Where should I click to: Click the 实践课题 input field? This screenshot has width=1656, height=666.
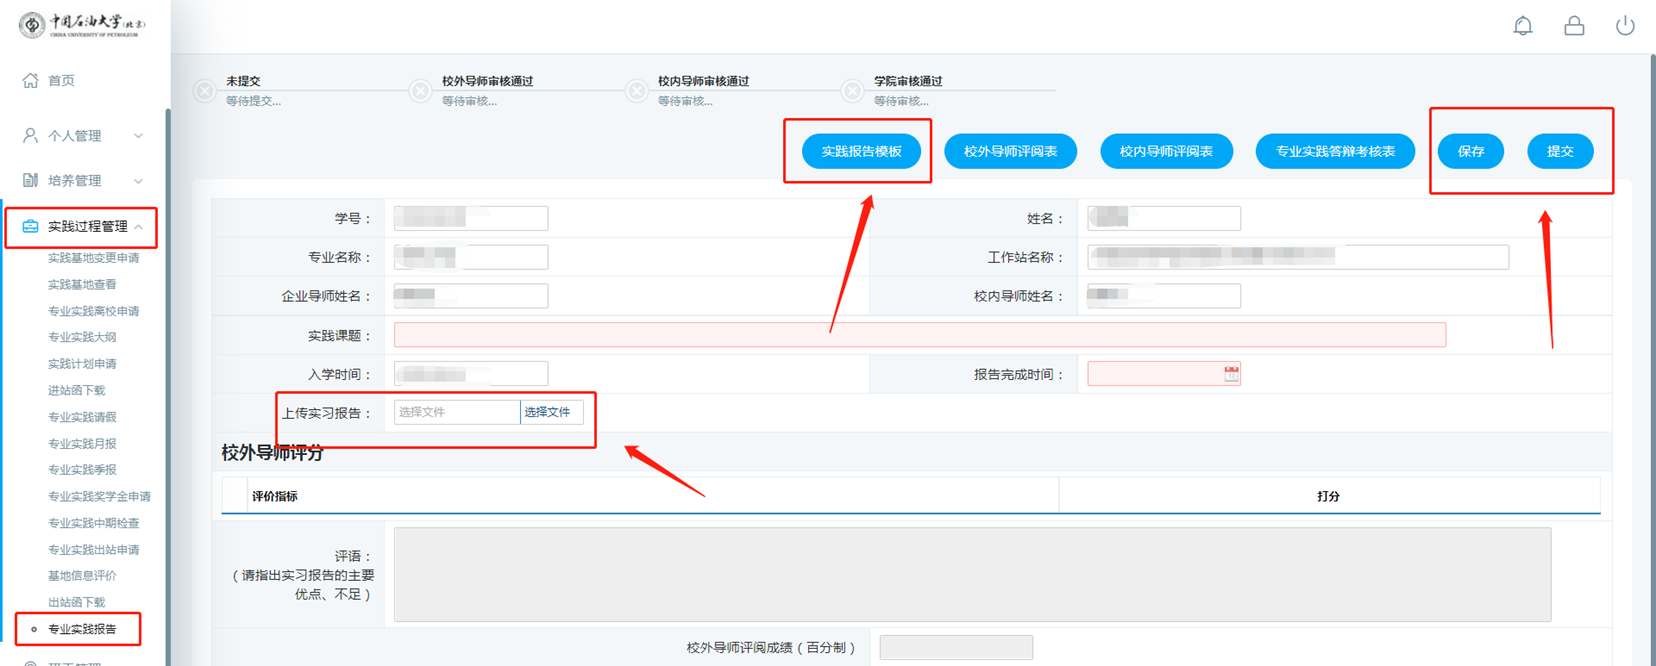click(919, 335)
